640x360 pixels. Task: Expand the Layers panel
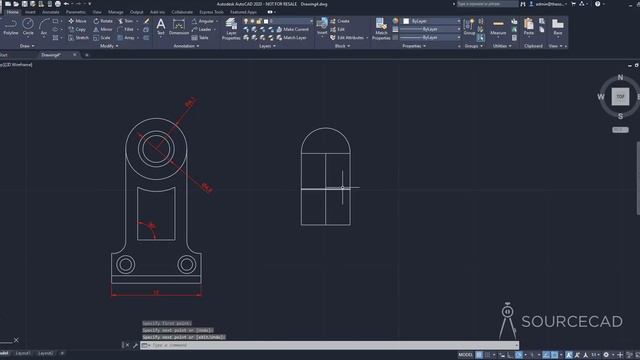point(267,46)
